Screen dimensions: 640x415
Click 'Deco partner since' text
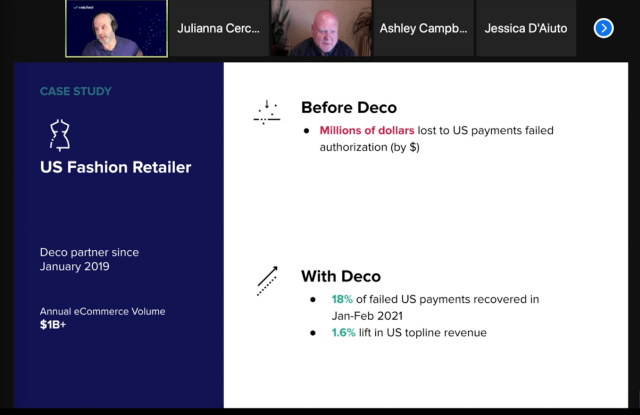click(x=89, y=252)
